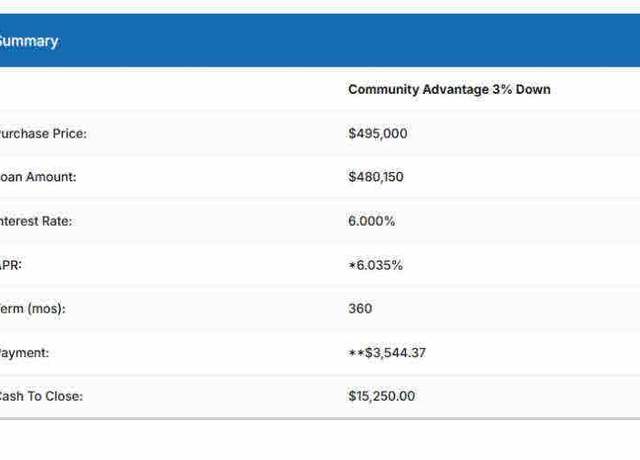Select the *6.035% APR value
The height and width of the screenshot is (460, 640).
[376, 265]
